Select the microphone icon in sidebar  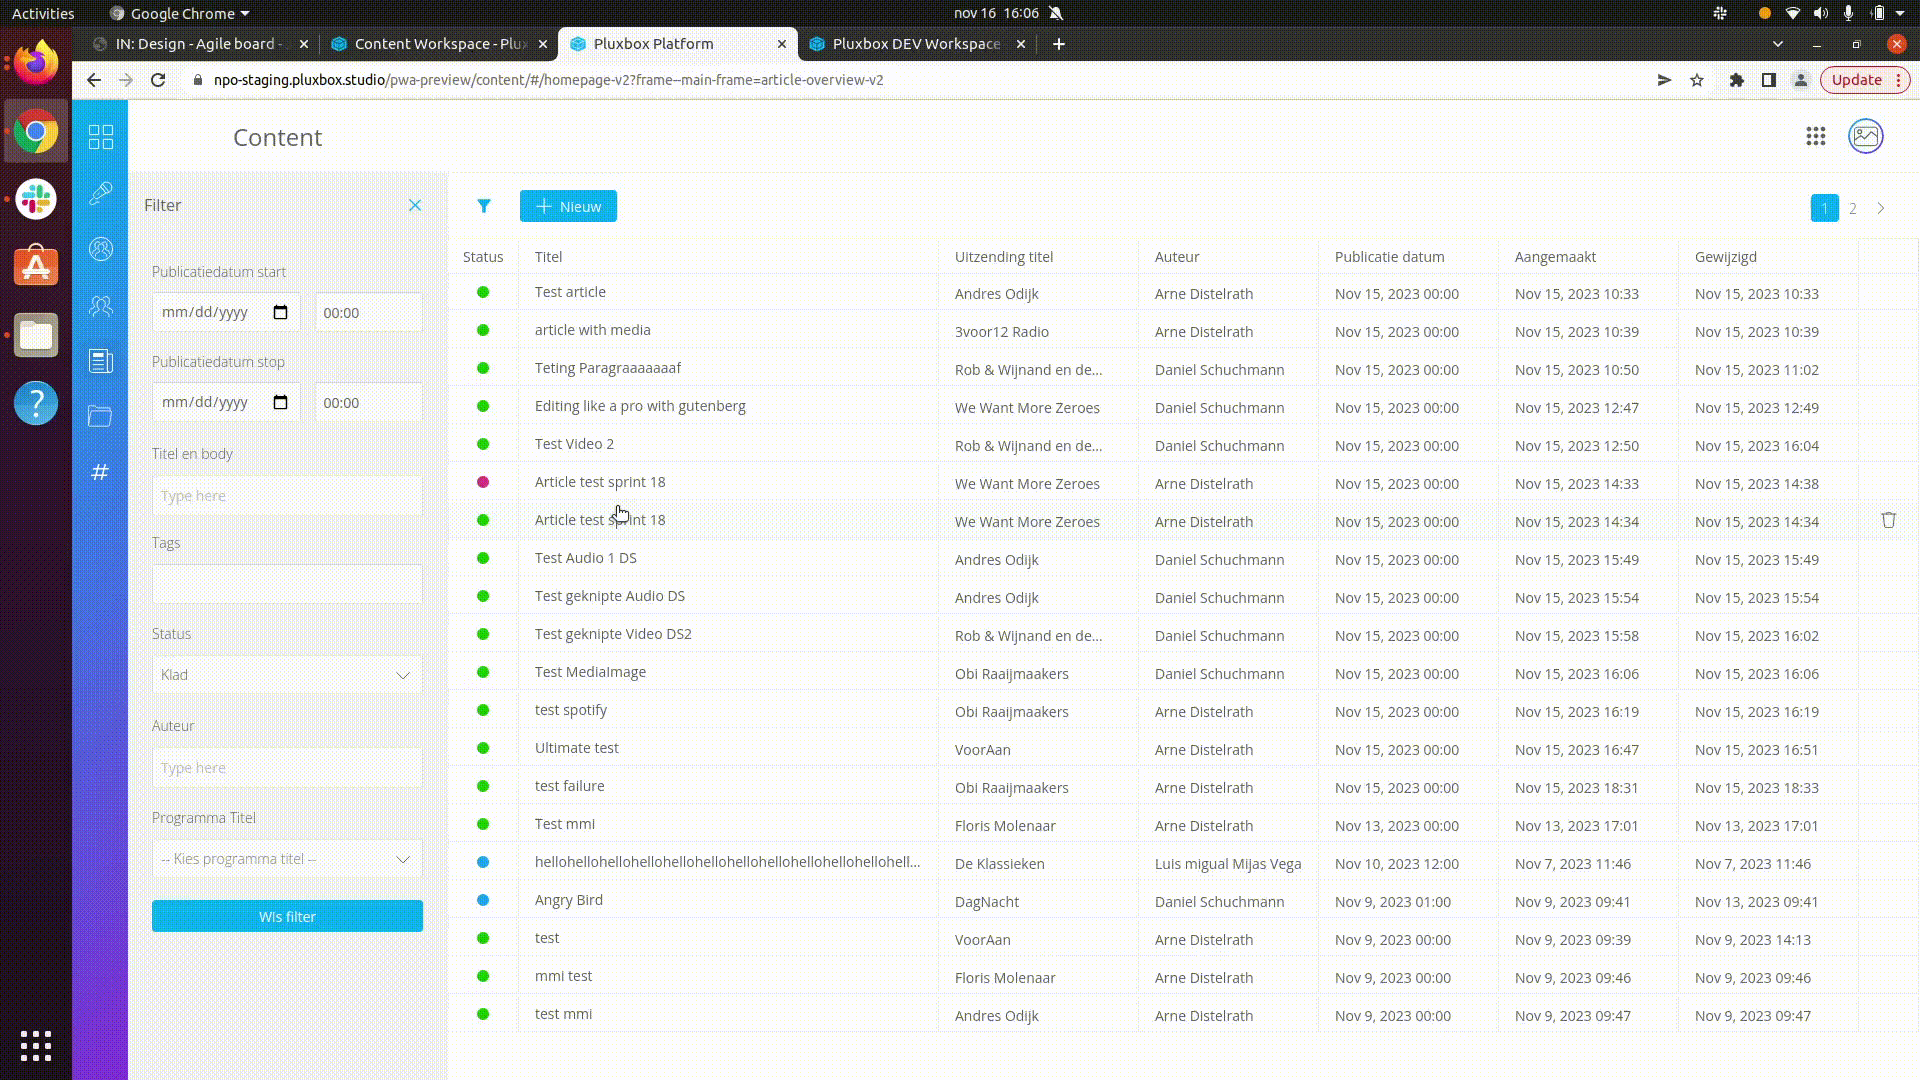click(x=101, y=193)
